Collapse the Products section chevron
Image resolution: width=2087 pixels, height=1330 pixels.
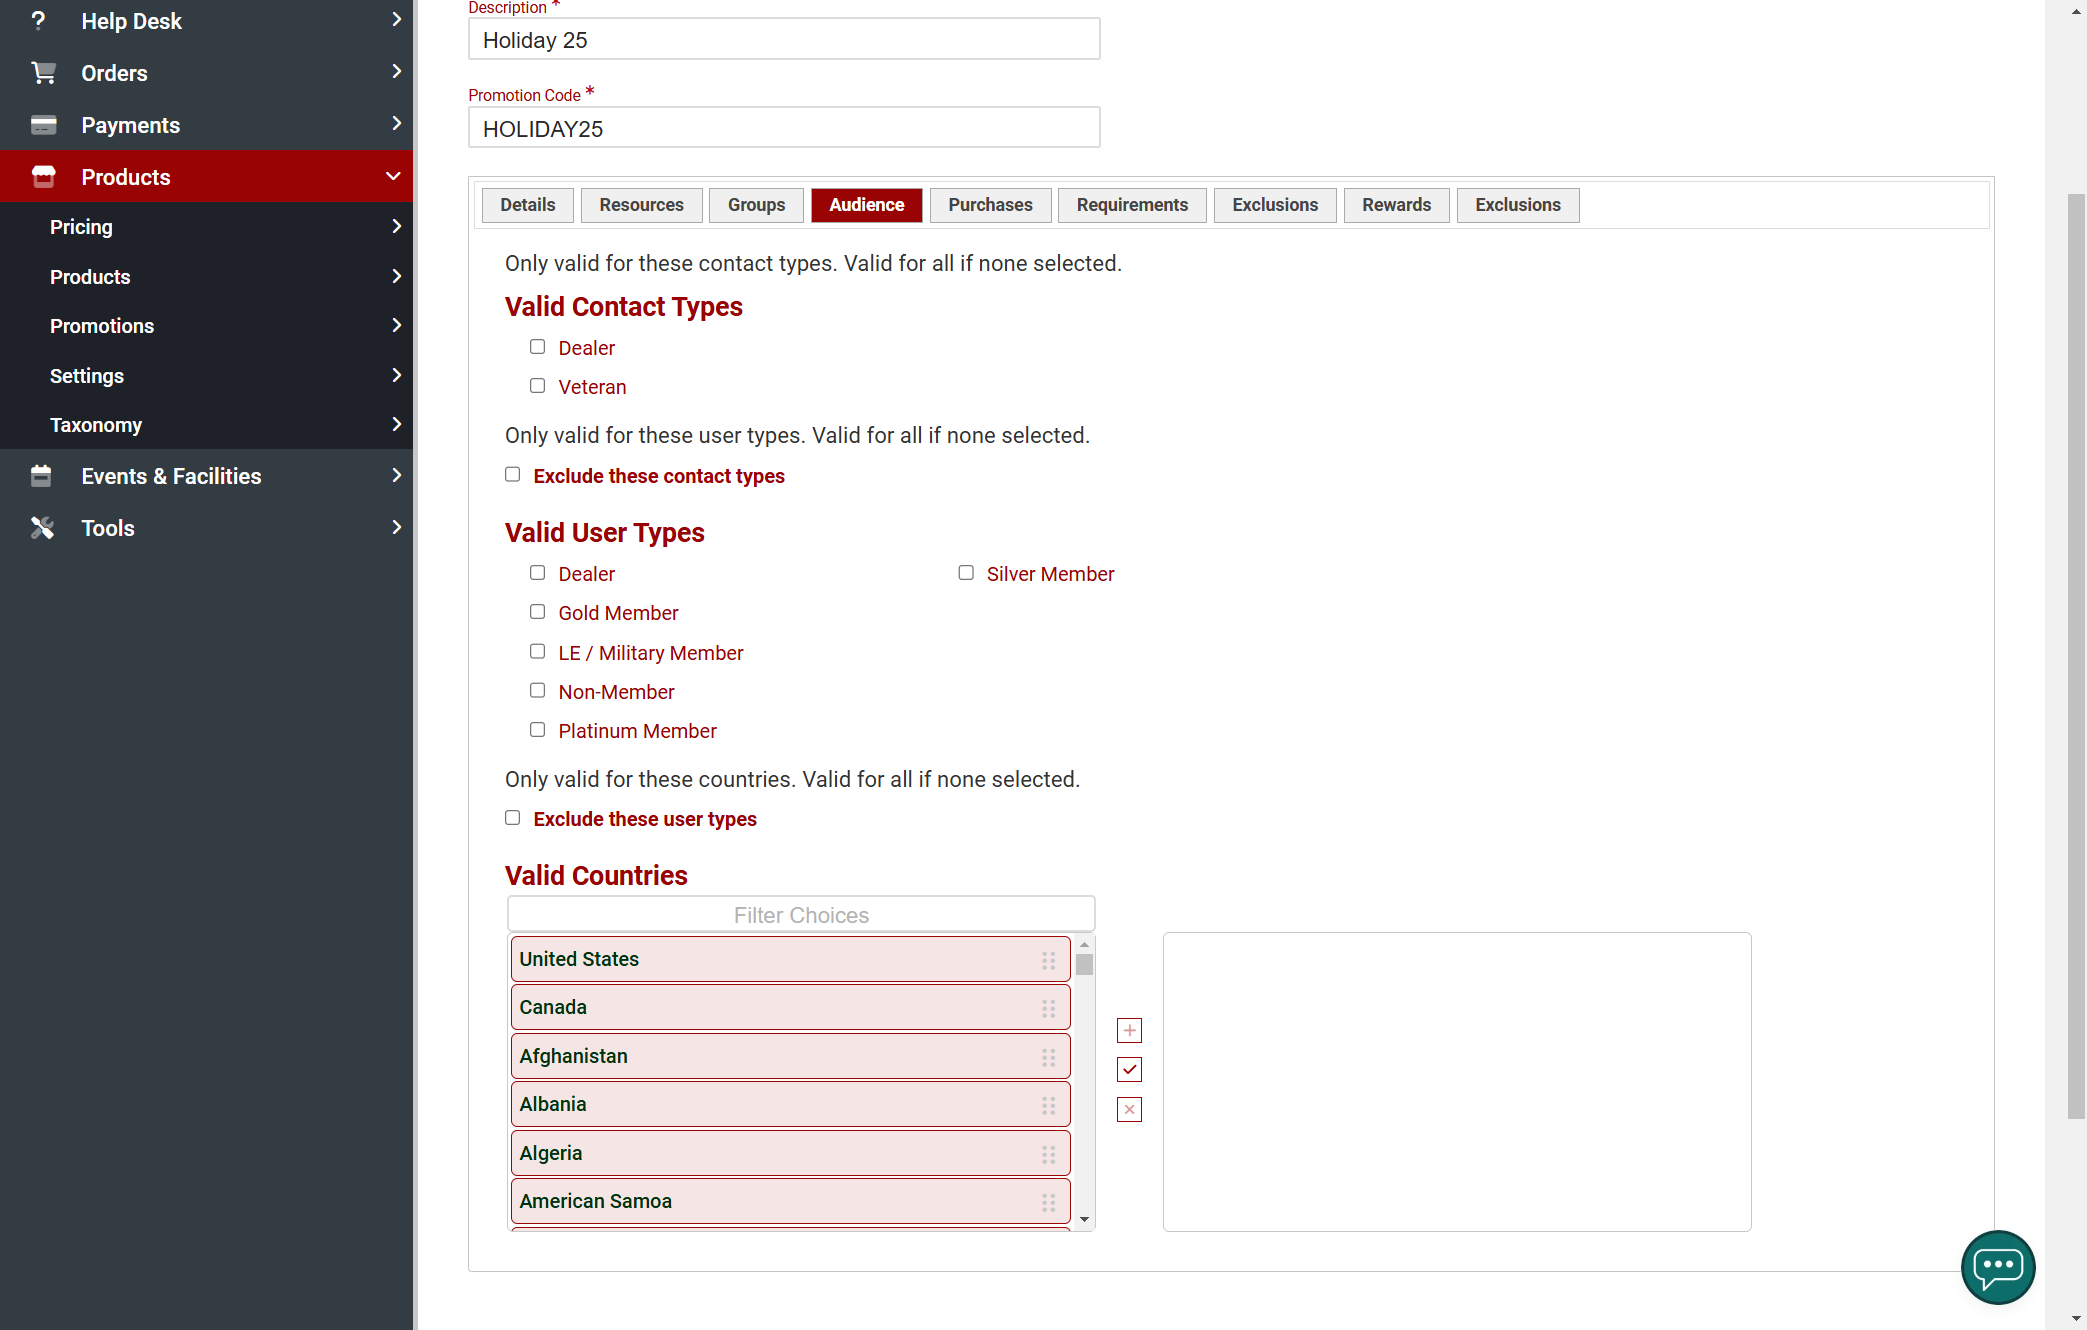click(x=394, y=177)
